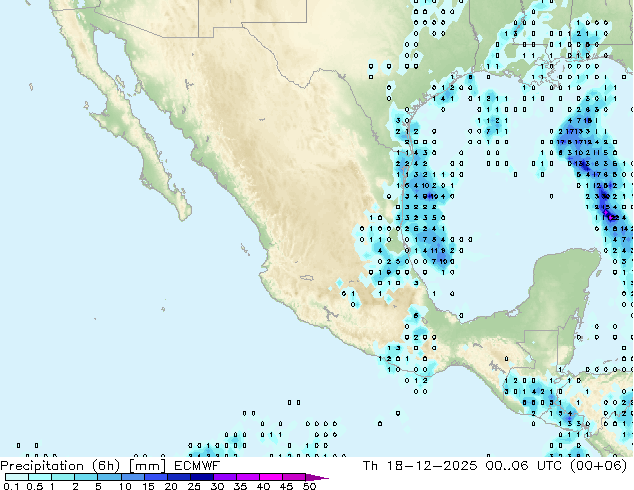Click the date 'Th 18-12-2025'
The width and height of the screenshot is (634, 490).
[x=420, y=466]
